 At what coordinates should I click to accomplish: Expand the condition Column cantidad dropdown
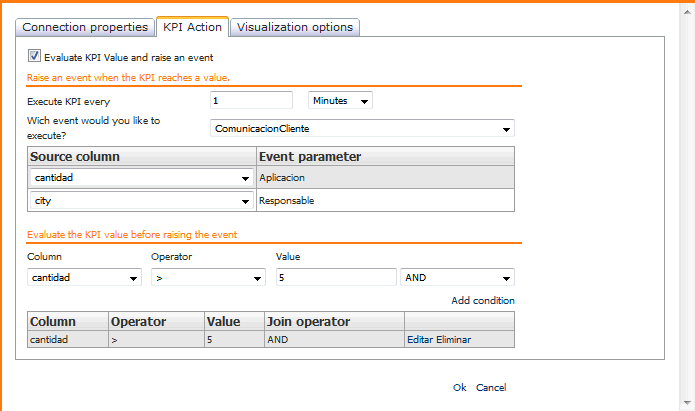pyautogui.click(x=84, y=277)
